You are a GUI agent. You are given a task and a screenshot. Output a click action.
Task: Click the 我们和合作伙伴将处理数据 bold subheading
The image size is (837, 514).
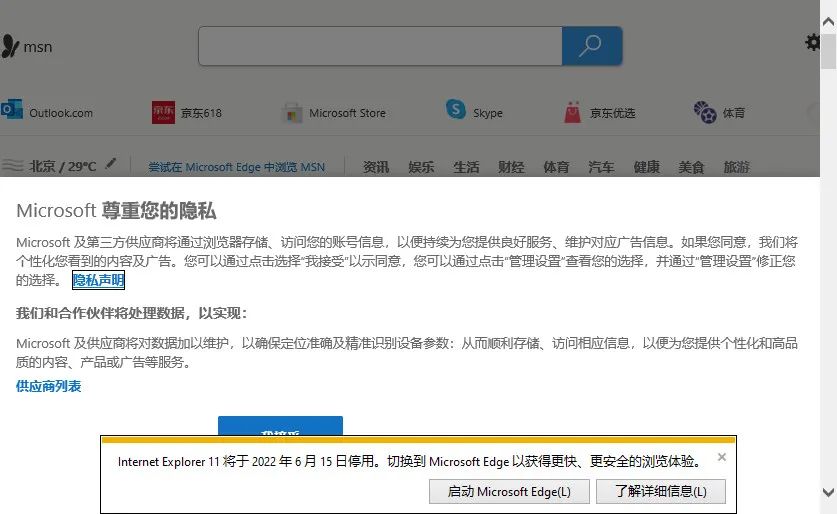click(131, 313)
